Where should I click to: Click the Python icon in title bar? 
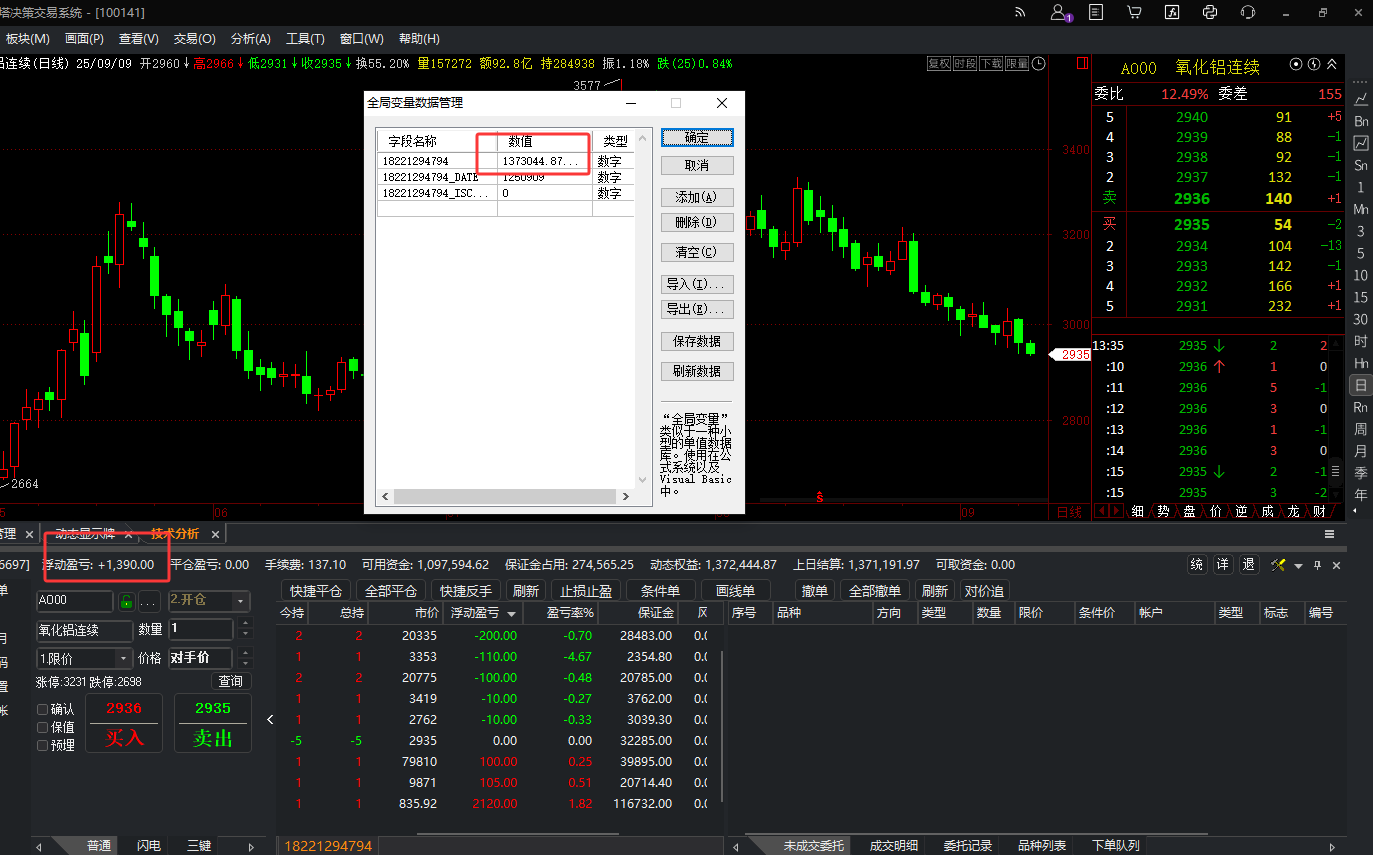1210,13
